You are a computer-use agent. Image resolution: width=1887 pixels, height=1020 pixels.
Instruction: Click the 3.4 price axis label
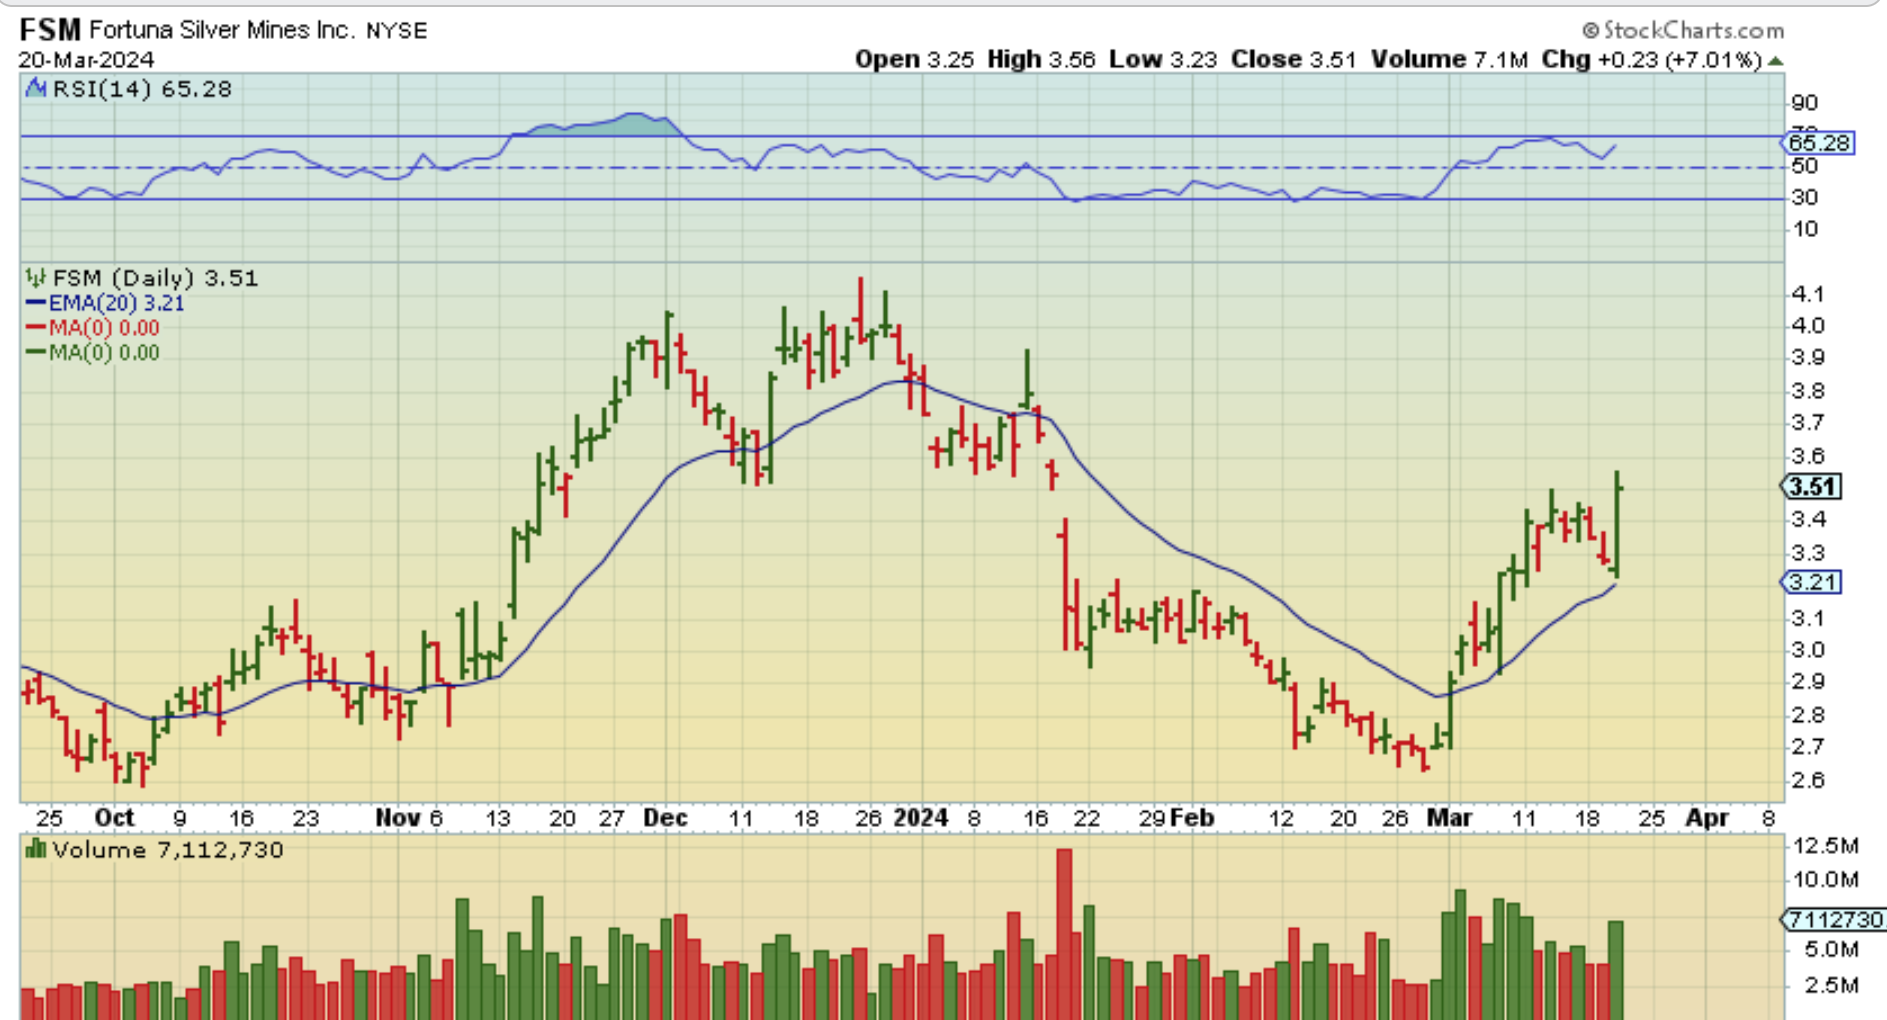(x=1808, y=520)
